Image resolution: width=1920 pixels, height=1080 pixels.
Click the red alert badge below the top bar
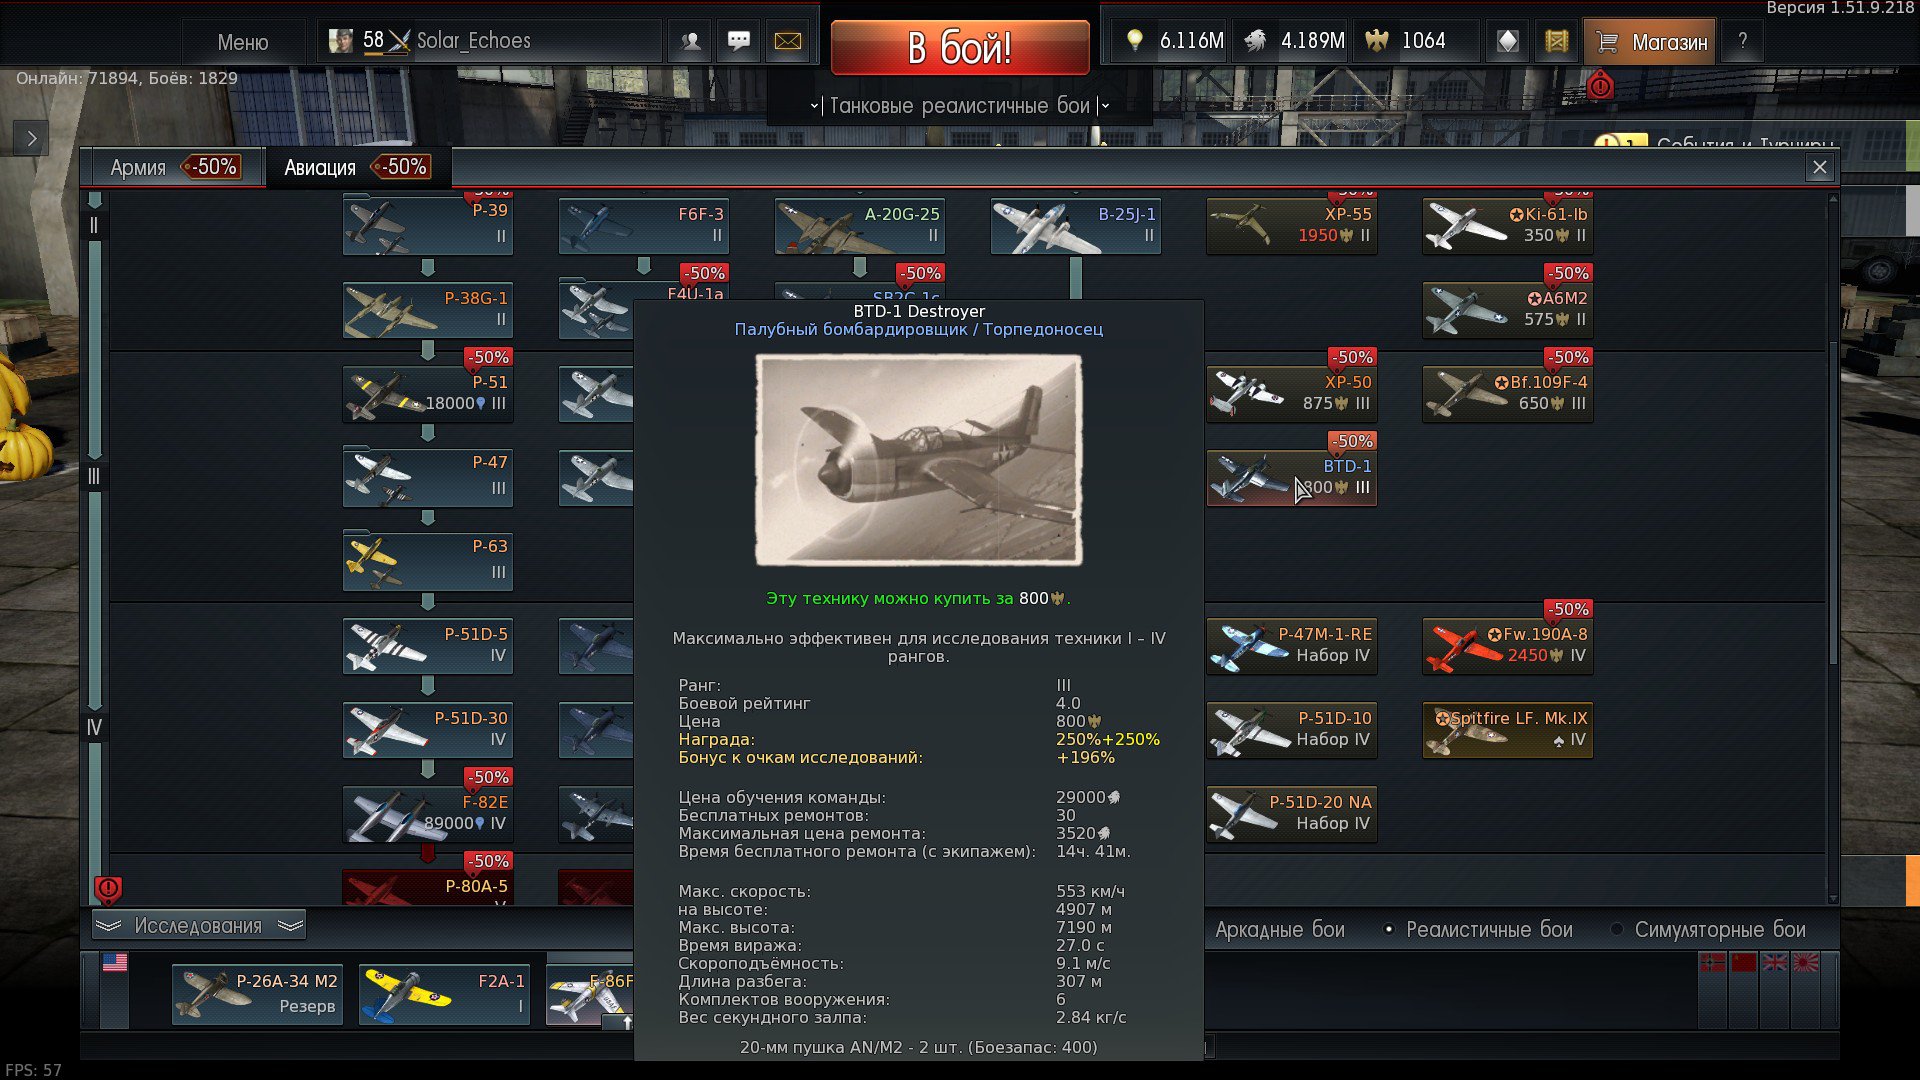click(1600, 86)
